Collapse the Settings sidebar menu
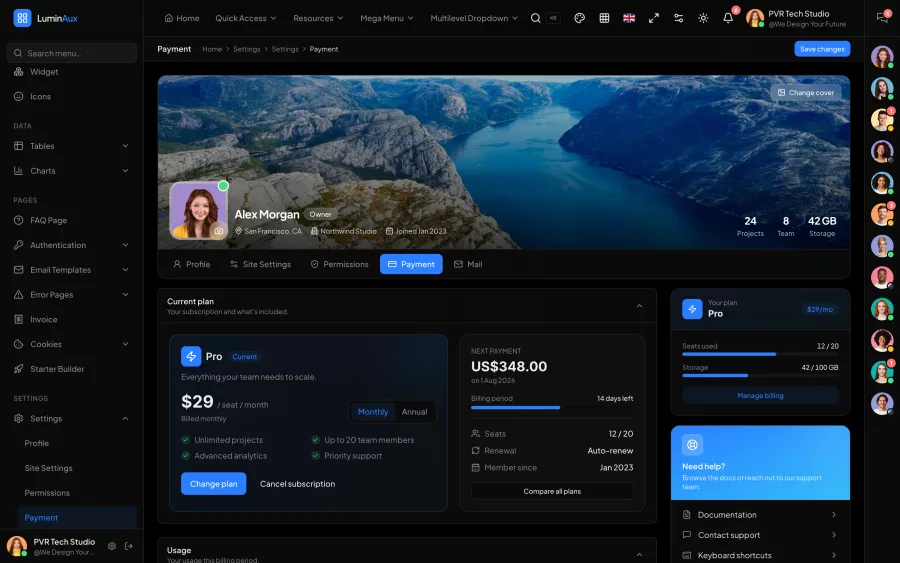 72,419
